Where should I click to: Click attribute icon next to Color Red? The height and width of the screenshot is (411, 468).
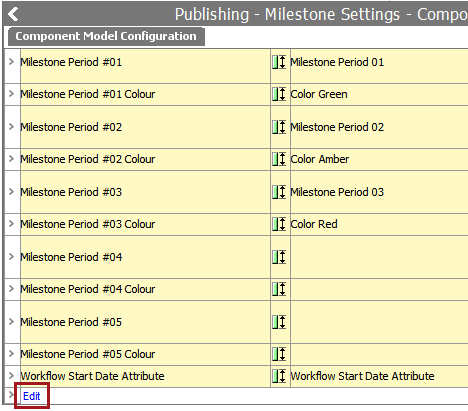[279, 224]
